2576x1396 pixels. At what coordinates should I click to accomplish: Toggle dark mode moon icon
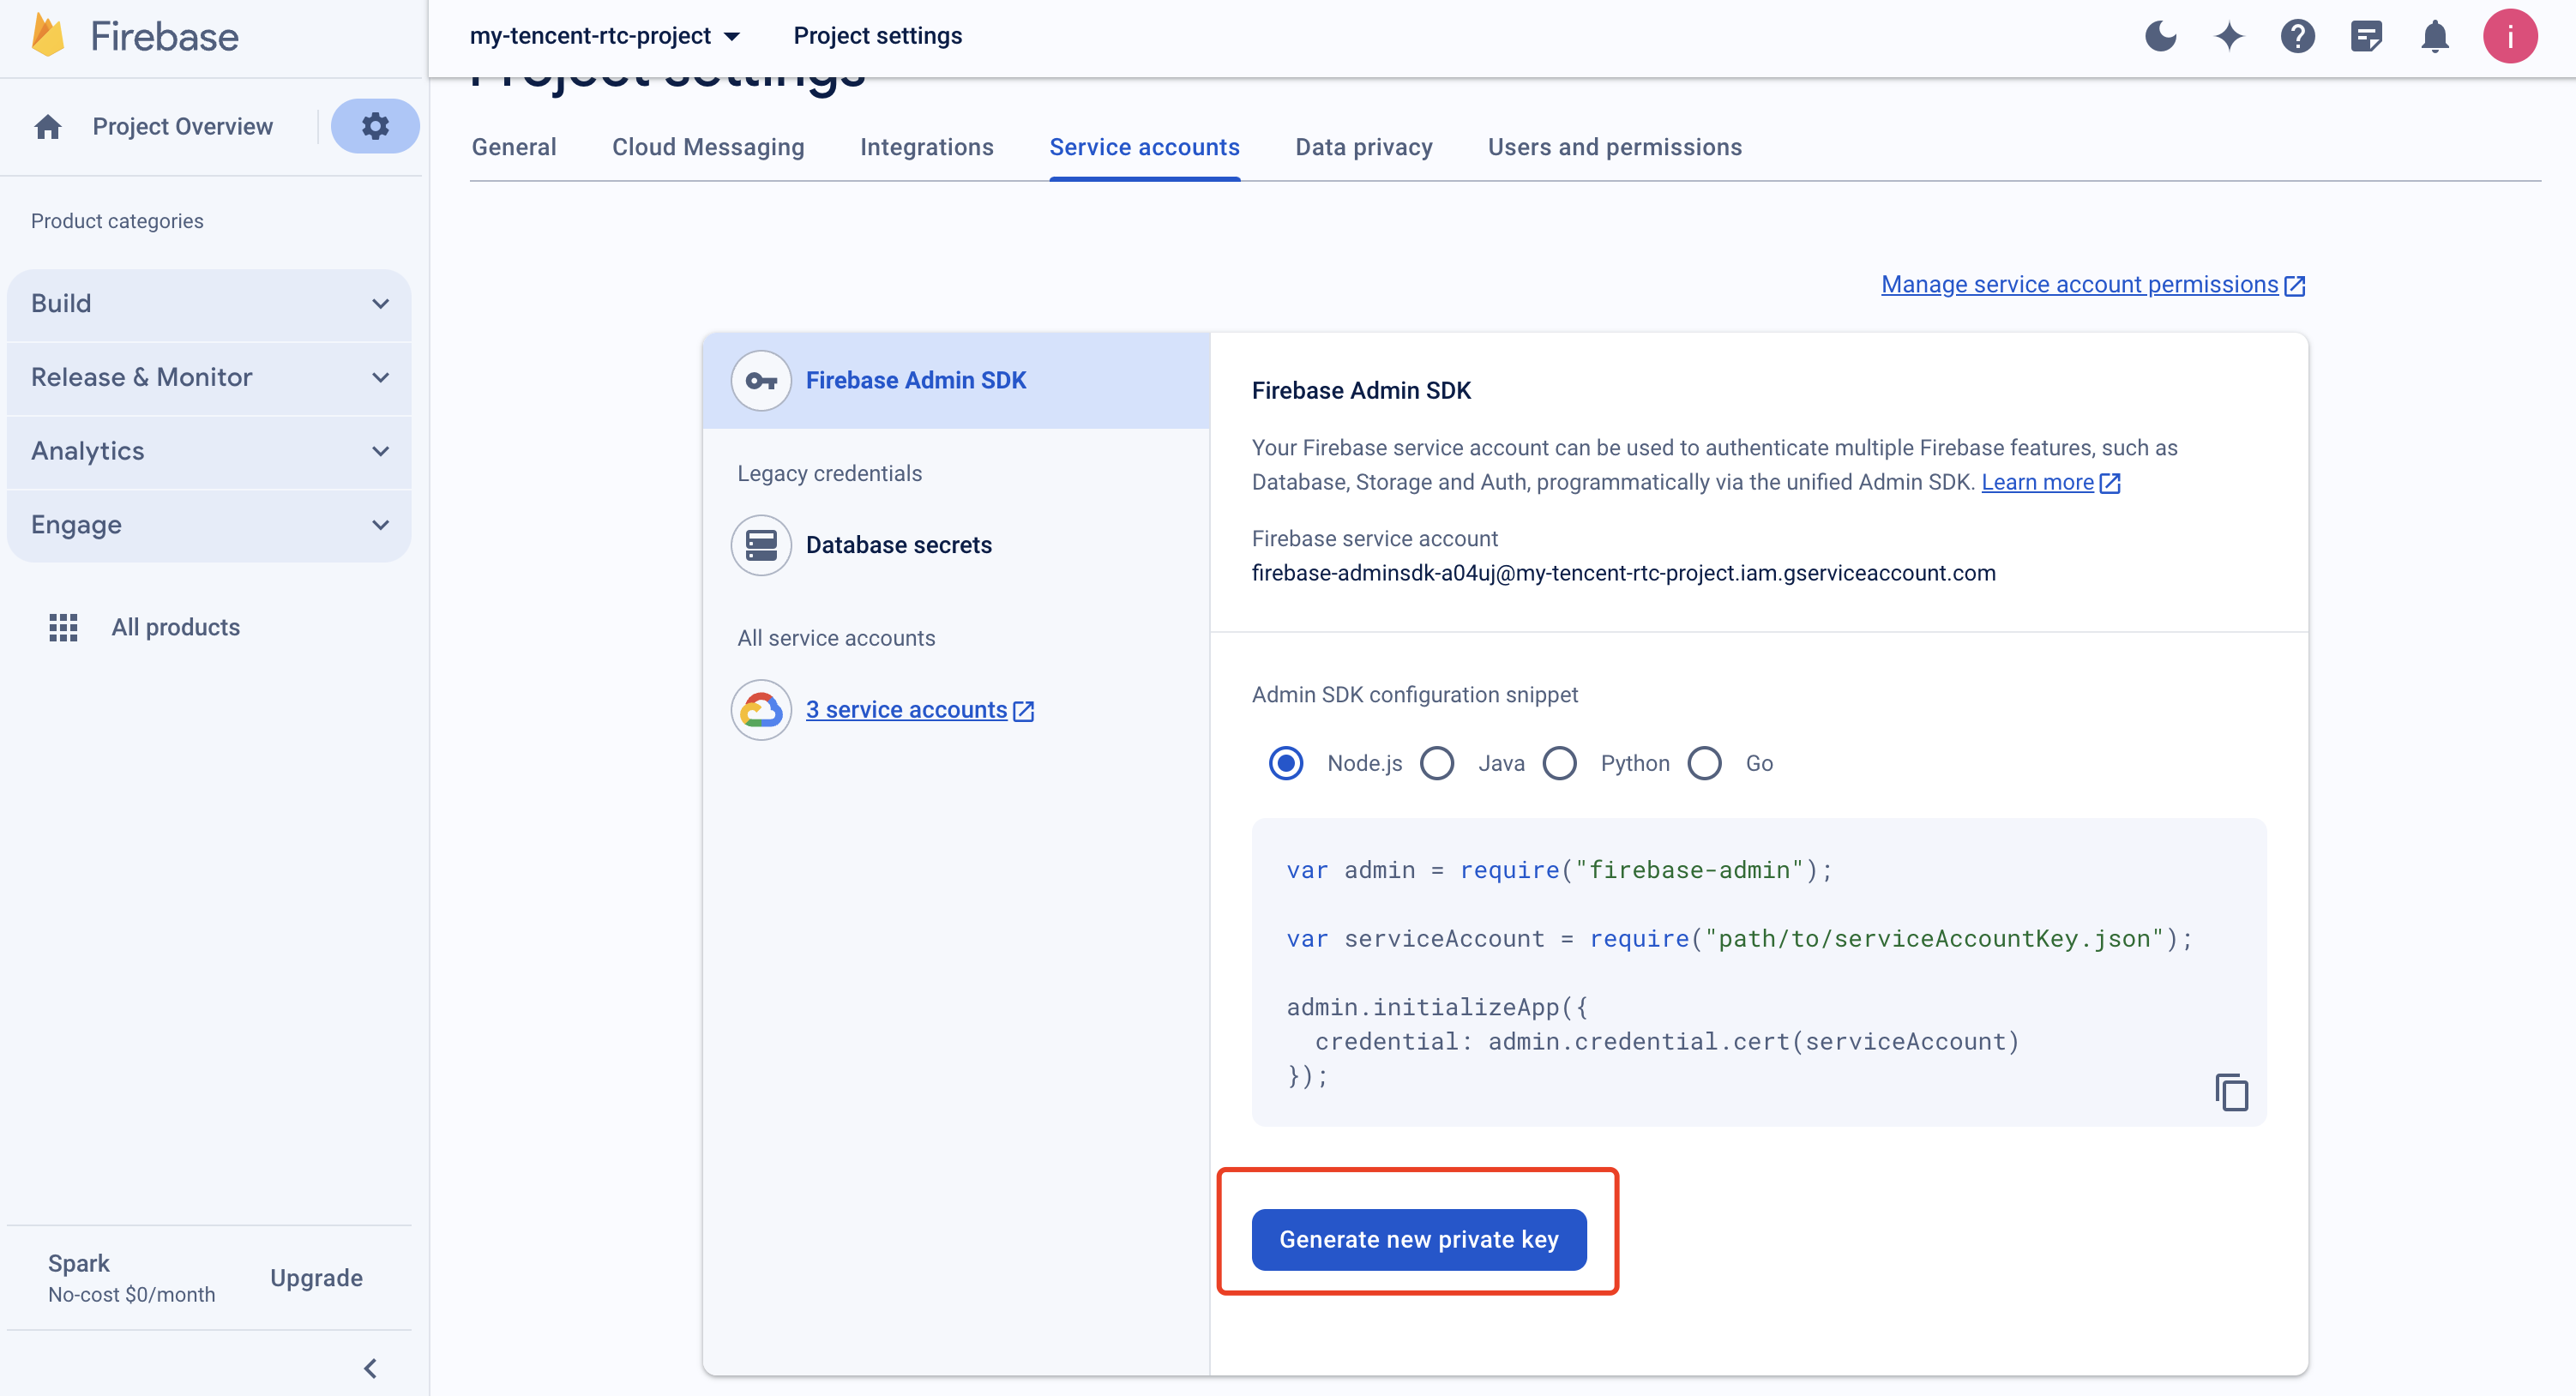coord(2160,37)
